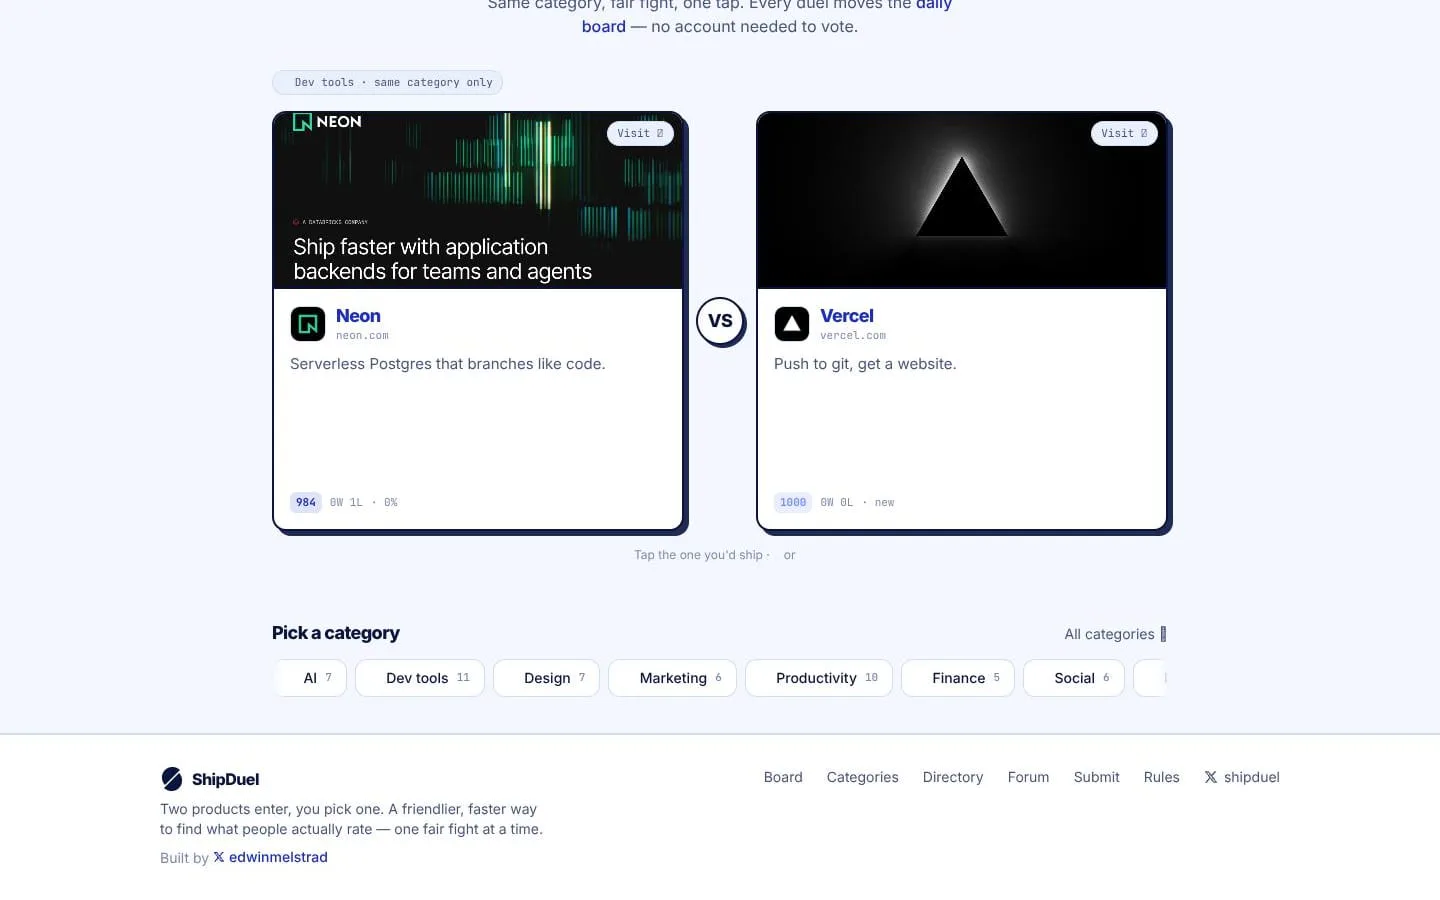Click the VS badge between the cards
The width and height of the screenshot is (1440, 900).
(720, 321)
